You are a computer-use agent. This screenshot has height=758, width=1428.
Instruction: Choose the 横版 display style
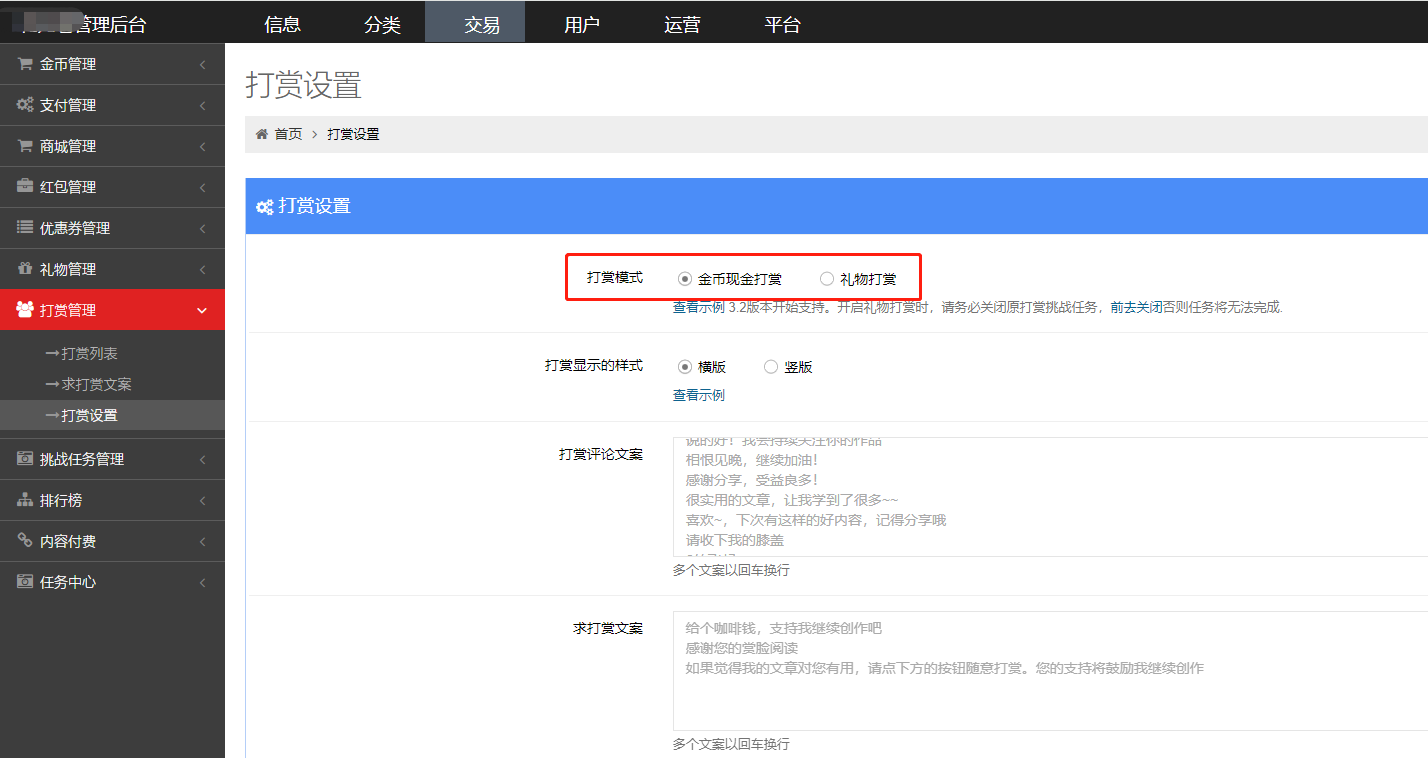click(x=685, y=367)
